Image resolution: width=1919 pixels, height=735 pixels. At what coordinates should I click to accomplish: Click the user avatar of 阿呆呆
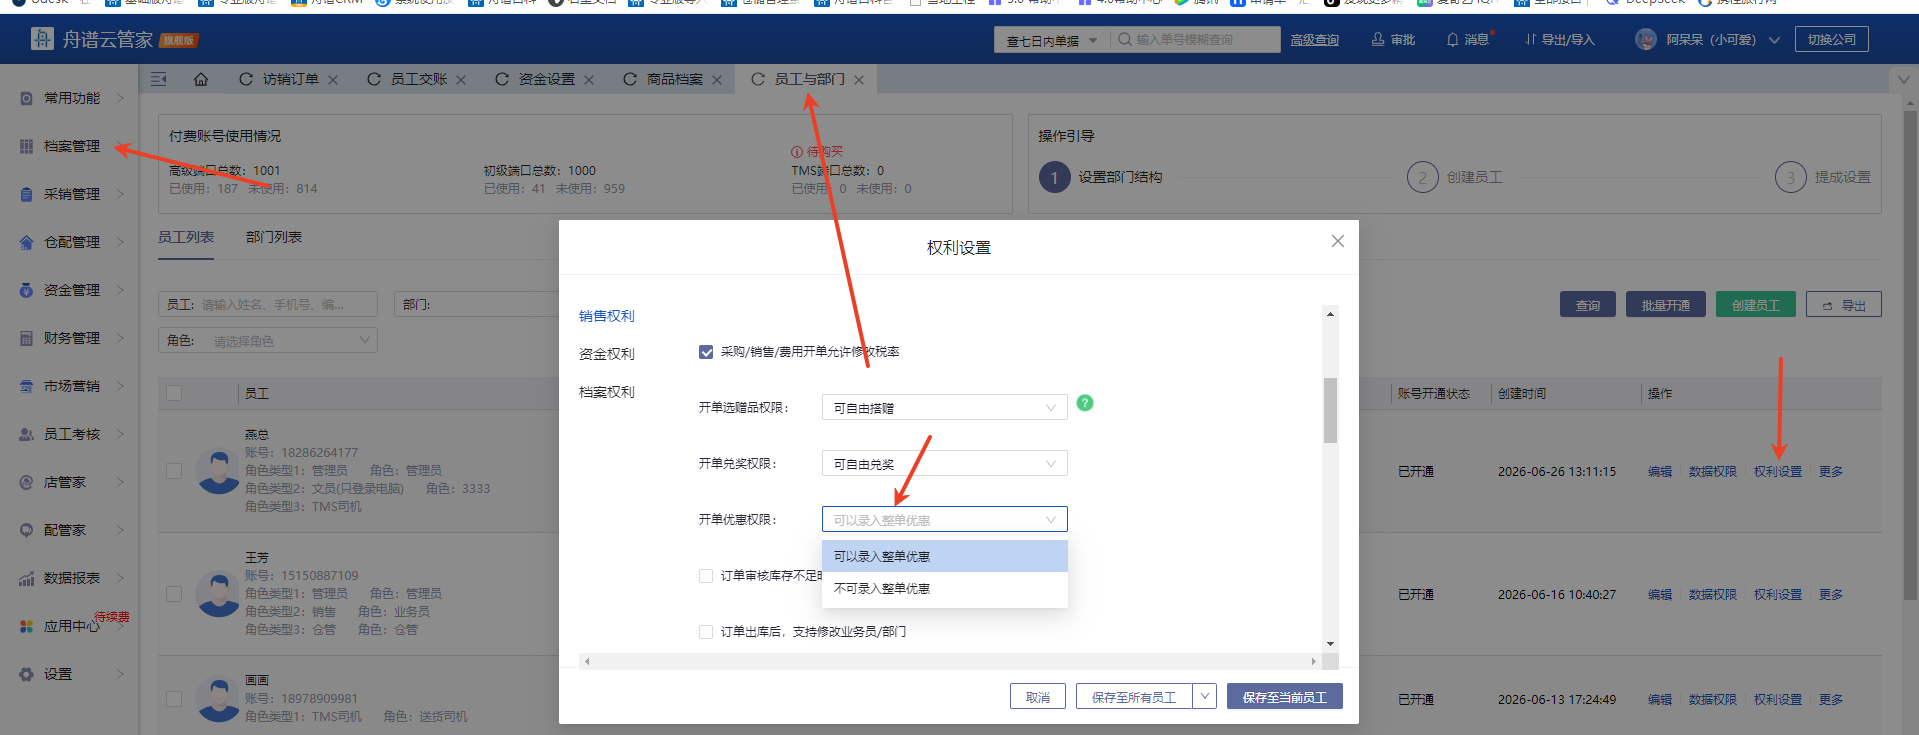(1646, 40)
